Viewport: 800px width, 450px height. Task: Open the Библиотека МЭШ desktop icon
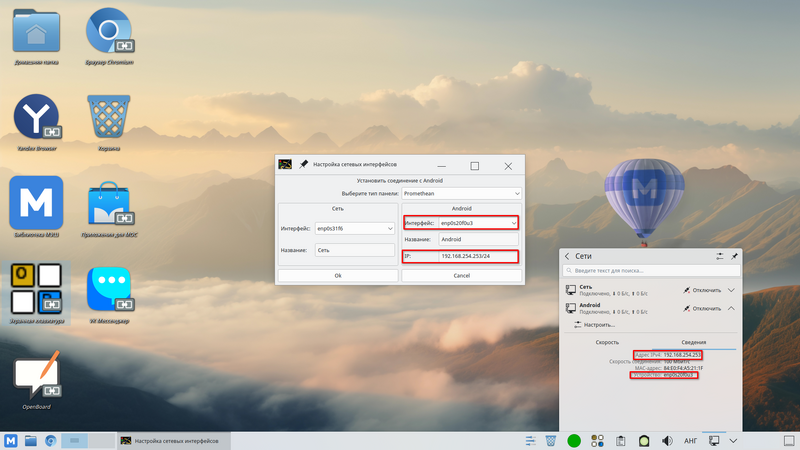(x=37, y=203)
